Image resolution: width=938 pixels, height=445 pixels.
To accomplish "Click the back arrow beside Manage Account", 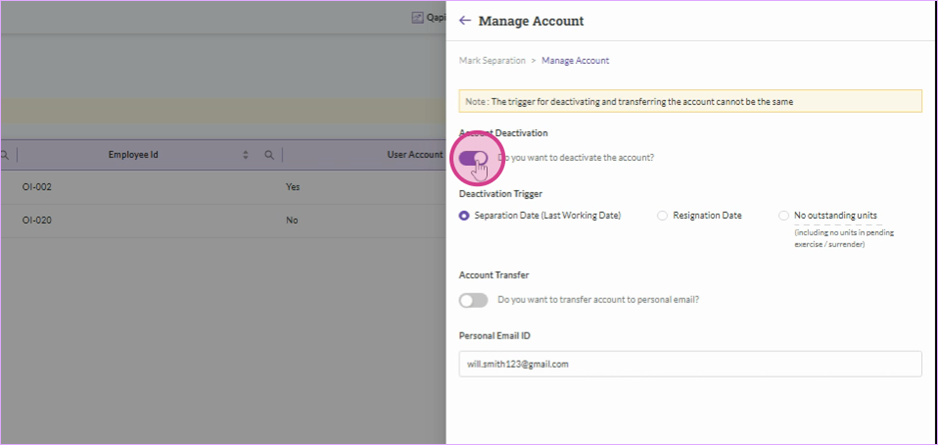I will click(x=465, y=21).
